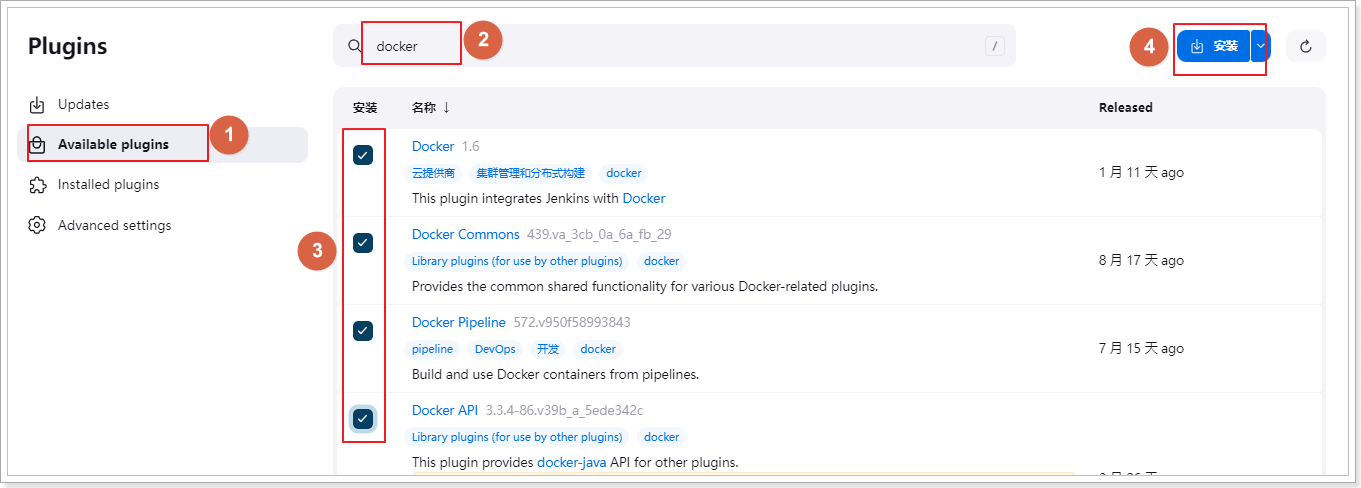The height and width of the screenshot is (488, 1361).
Task: Click the sort arrow beside 名称 header
Action: [446, 107]
